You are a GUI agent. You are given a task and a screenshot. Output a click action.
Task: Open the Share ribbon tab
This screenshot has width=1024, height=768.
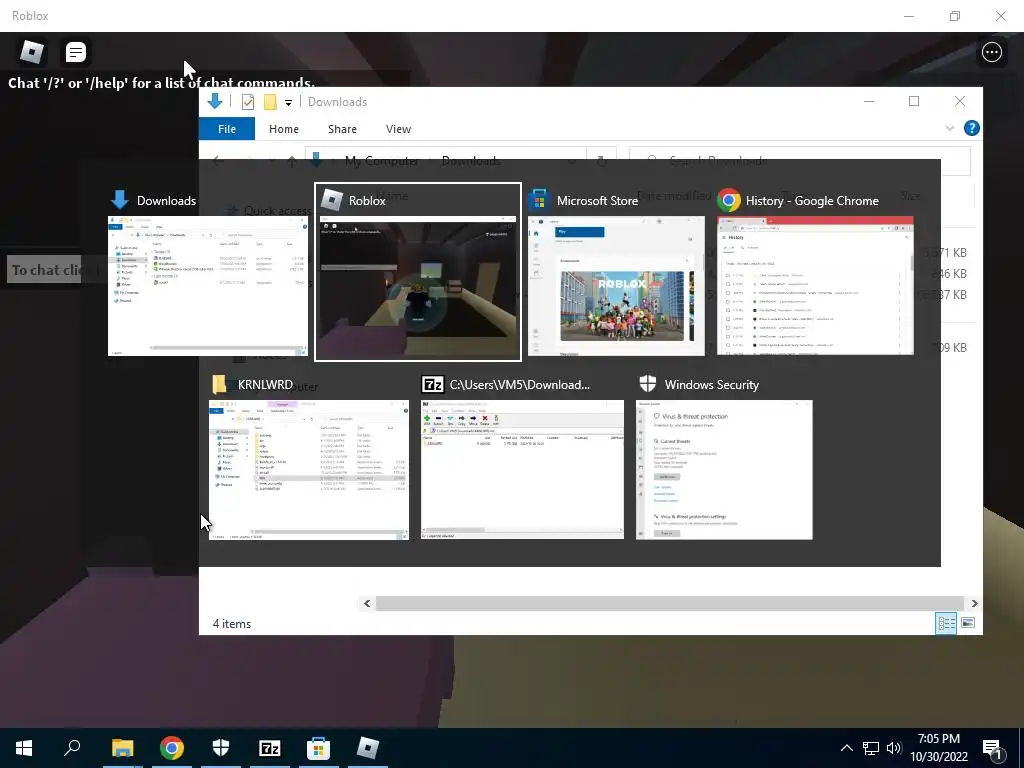click(x=342, y=129)
